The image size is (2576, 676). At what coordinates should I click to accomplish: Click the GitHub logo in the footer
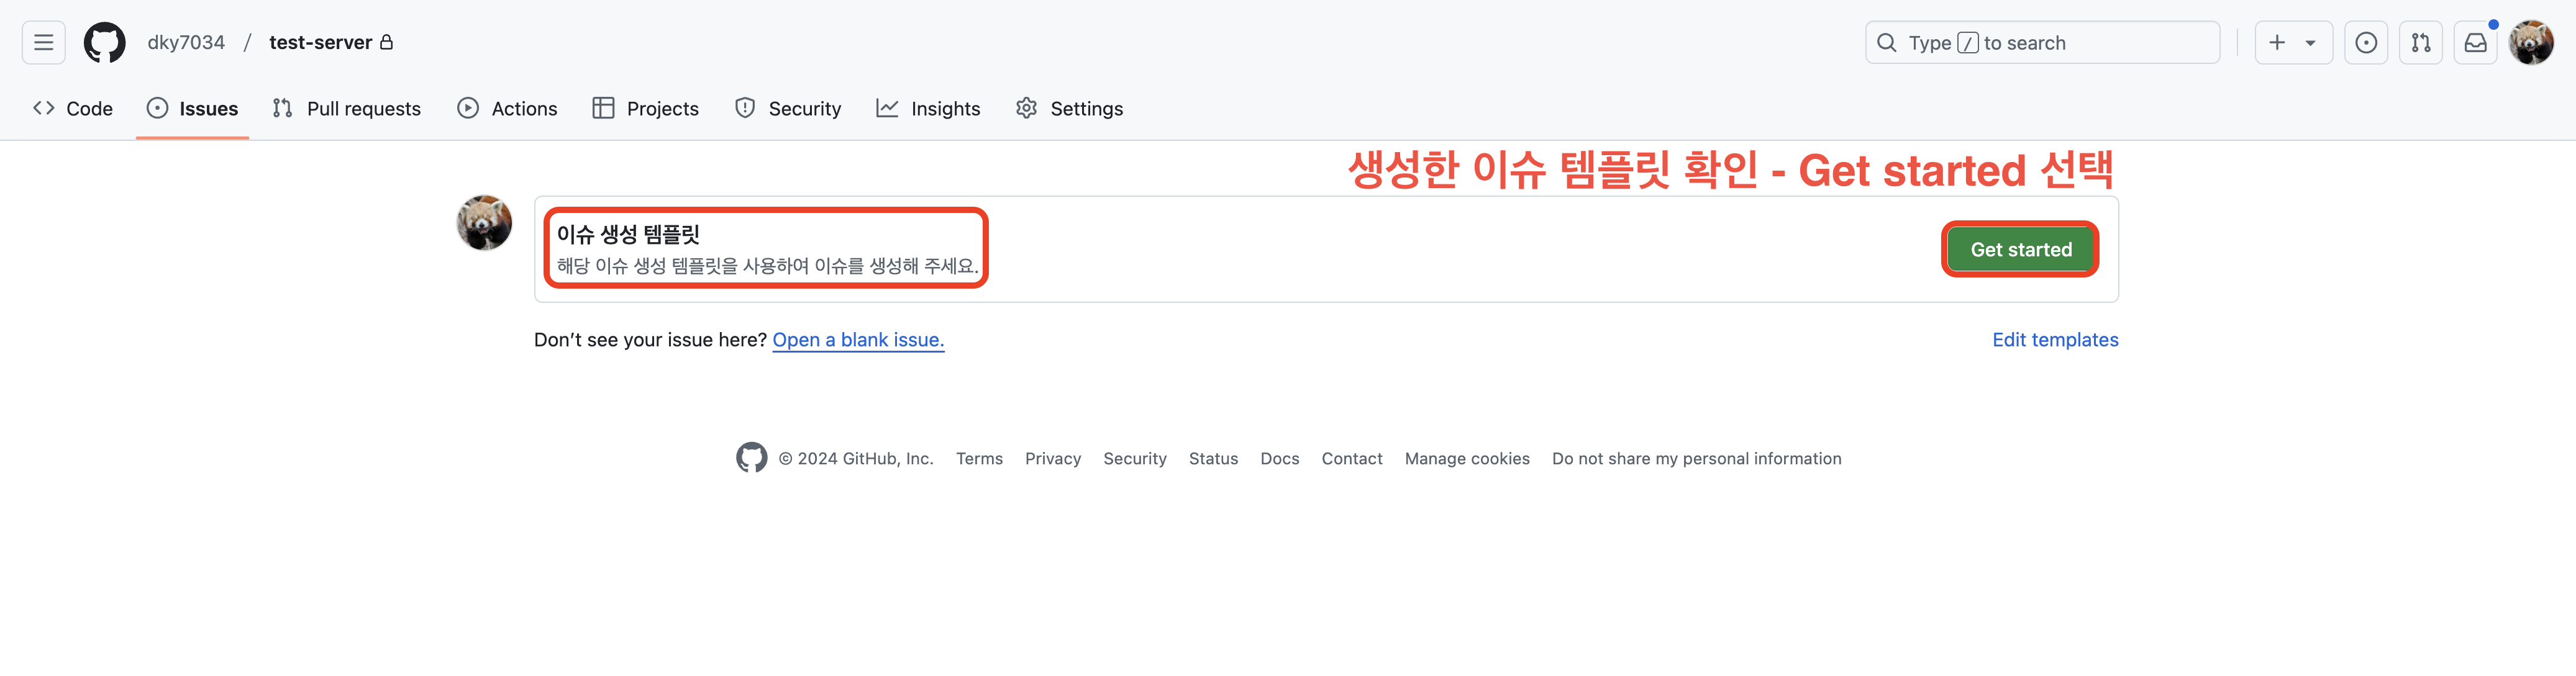coord(751,458)
